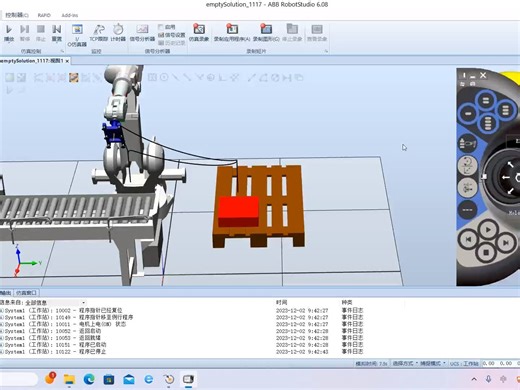Open the 捕捉模式 status bar dropdown
The image size is (520, 390).
coord(433,363)
